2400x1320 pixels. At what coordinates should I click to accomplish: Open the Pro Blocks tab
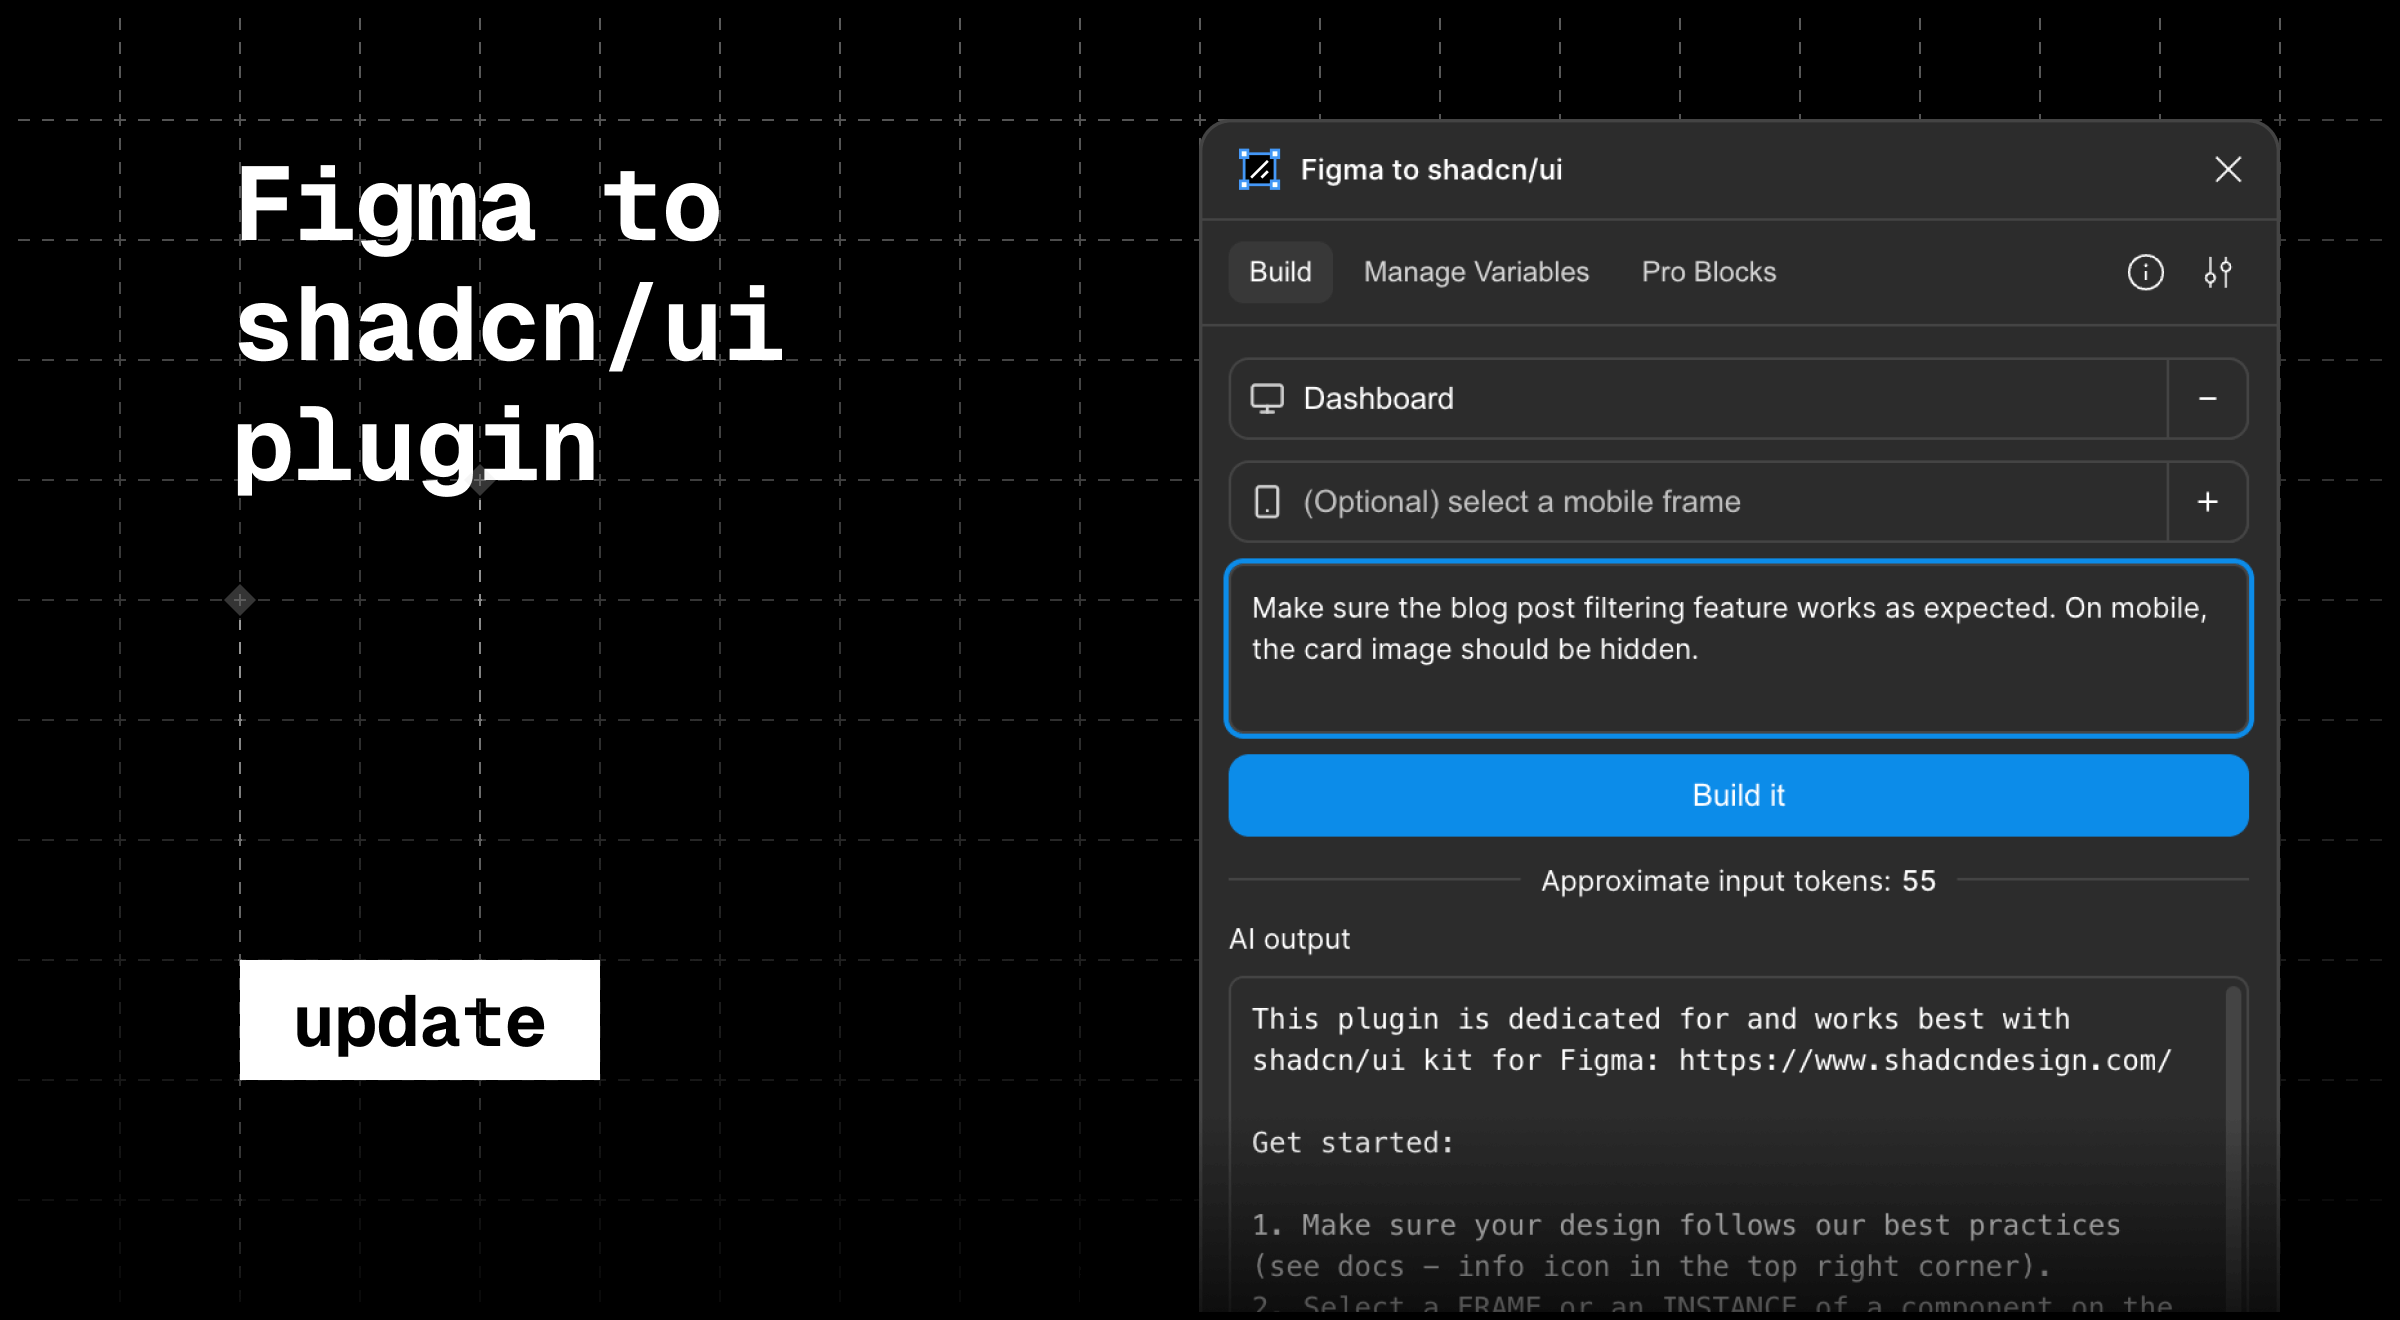[x=1709, y=272]
